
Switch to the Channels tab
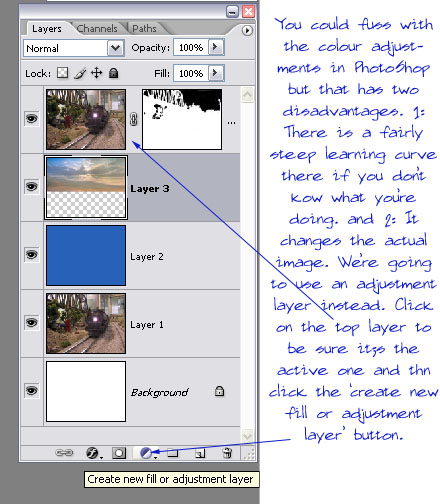point(97,29)
